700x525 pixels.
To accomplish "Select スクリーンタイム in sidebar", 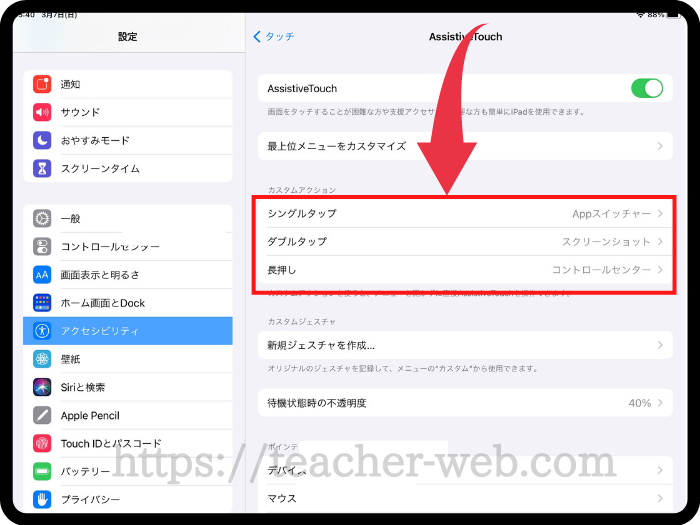I will tap(128, 168).
